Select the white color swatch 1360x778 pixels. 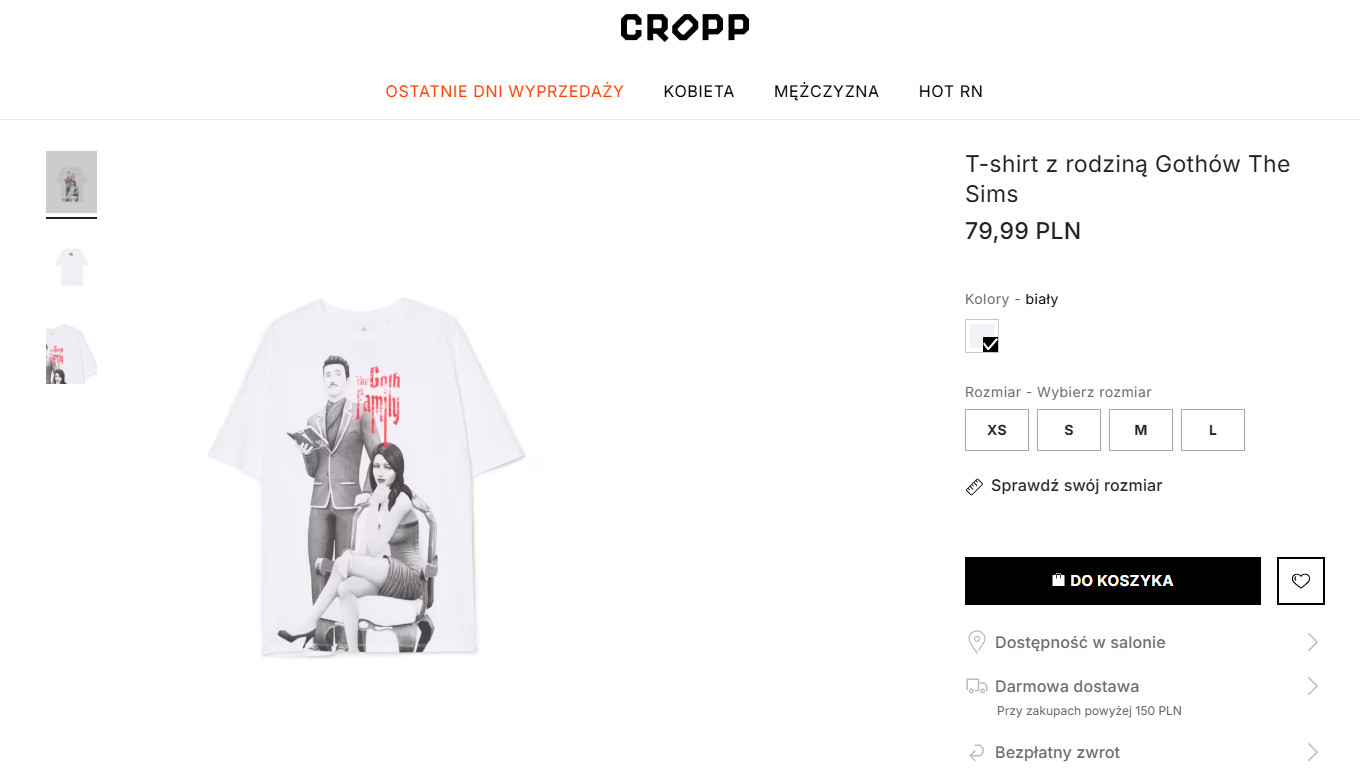coord(982,336)
